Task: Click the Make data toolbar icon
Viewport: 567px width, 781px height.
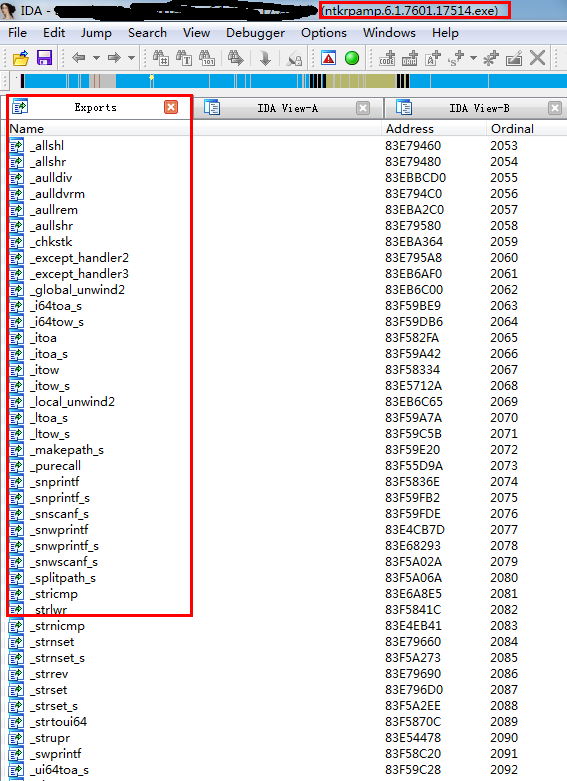Action: click(x=410, y=58)
